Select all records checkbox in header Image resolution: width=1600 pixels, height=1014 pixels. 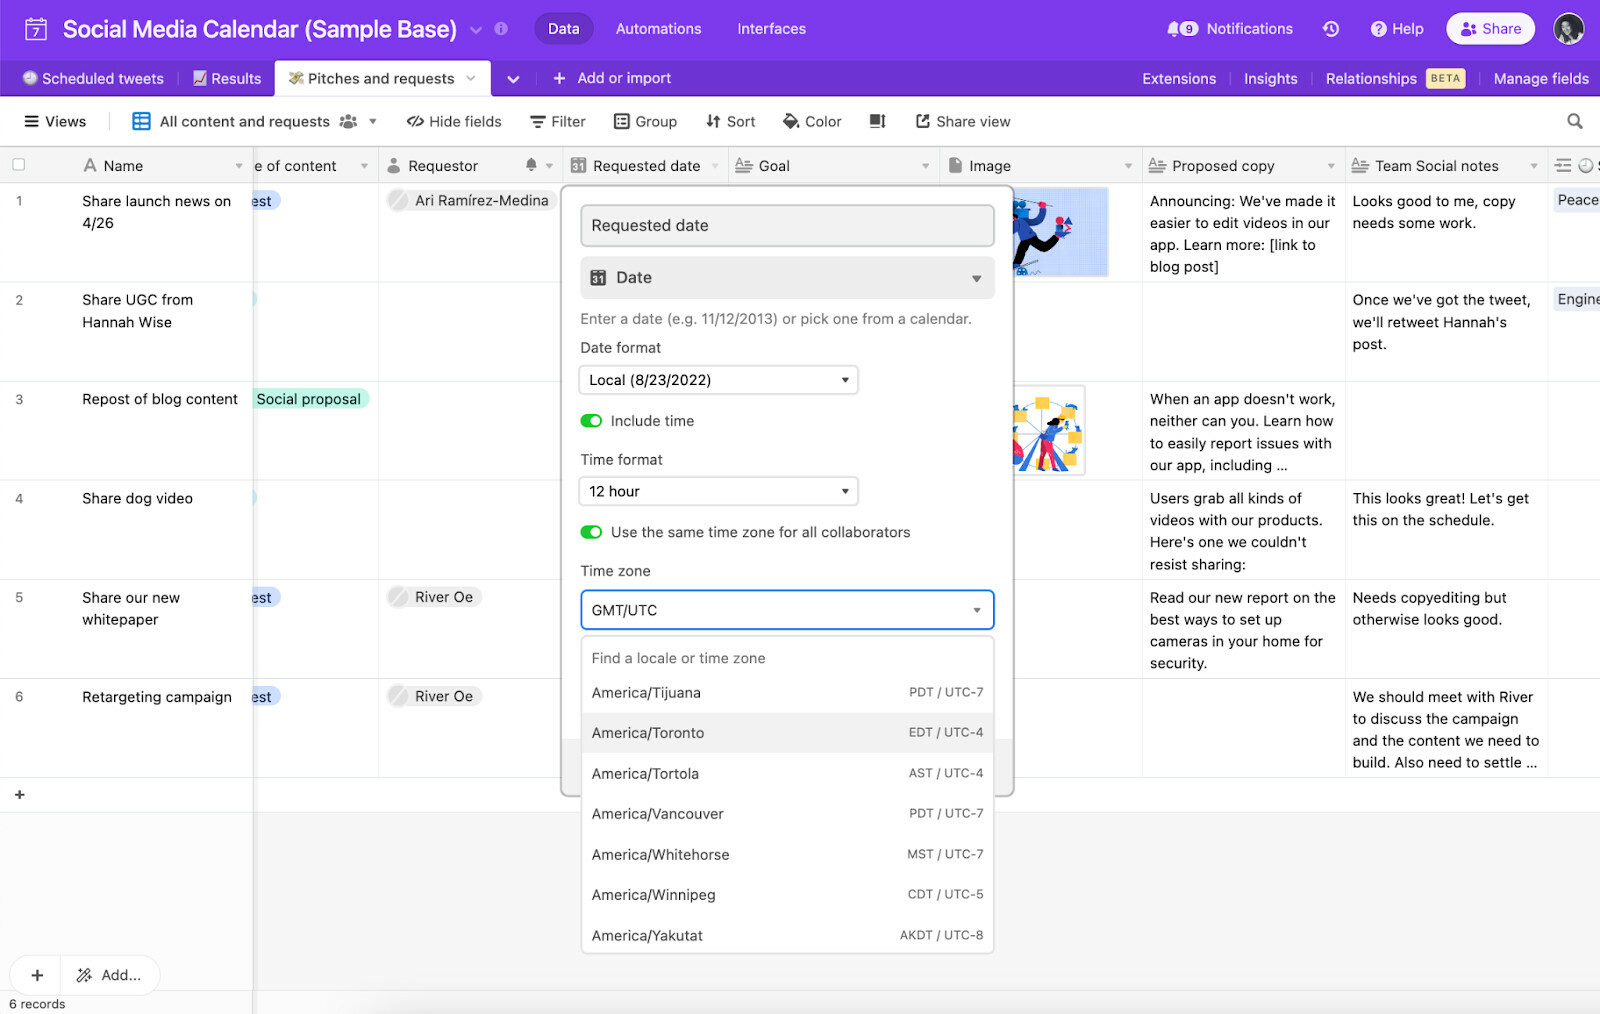tap(18, 165)
